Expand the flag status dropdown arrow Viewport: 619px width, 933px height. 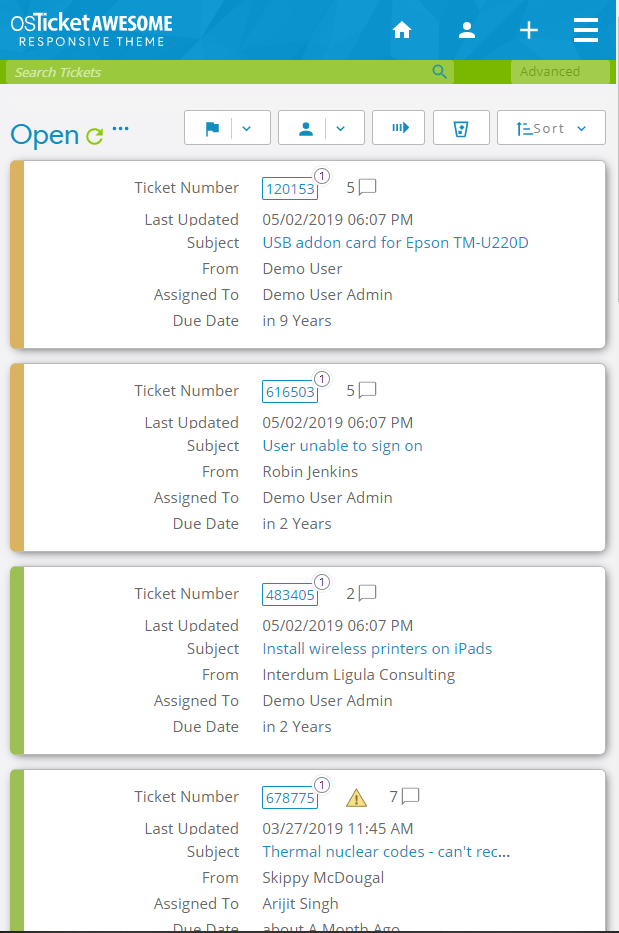tap(248, 128)
